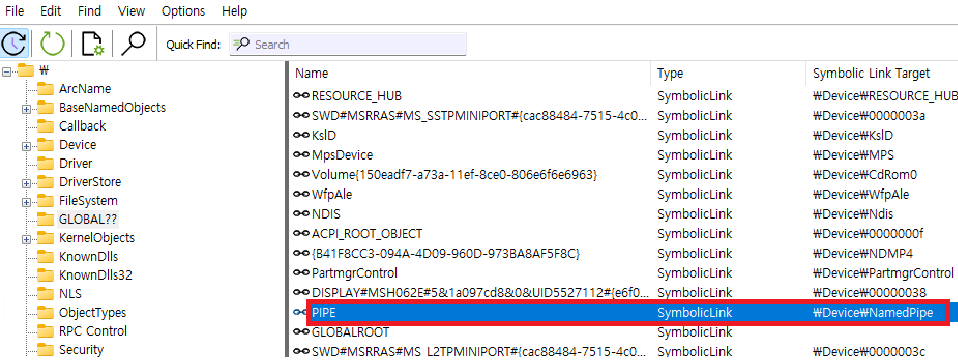Image resolution: width=958 pixels, height=364 pixels.
Task: Click the folder icon beside NLS
Action: (45, 293)
